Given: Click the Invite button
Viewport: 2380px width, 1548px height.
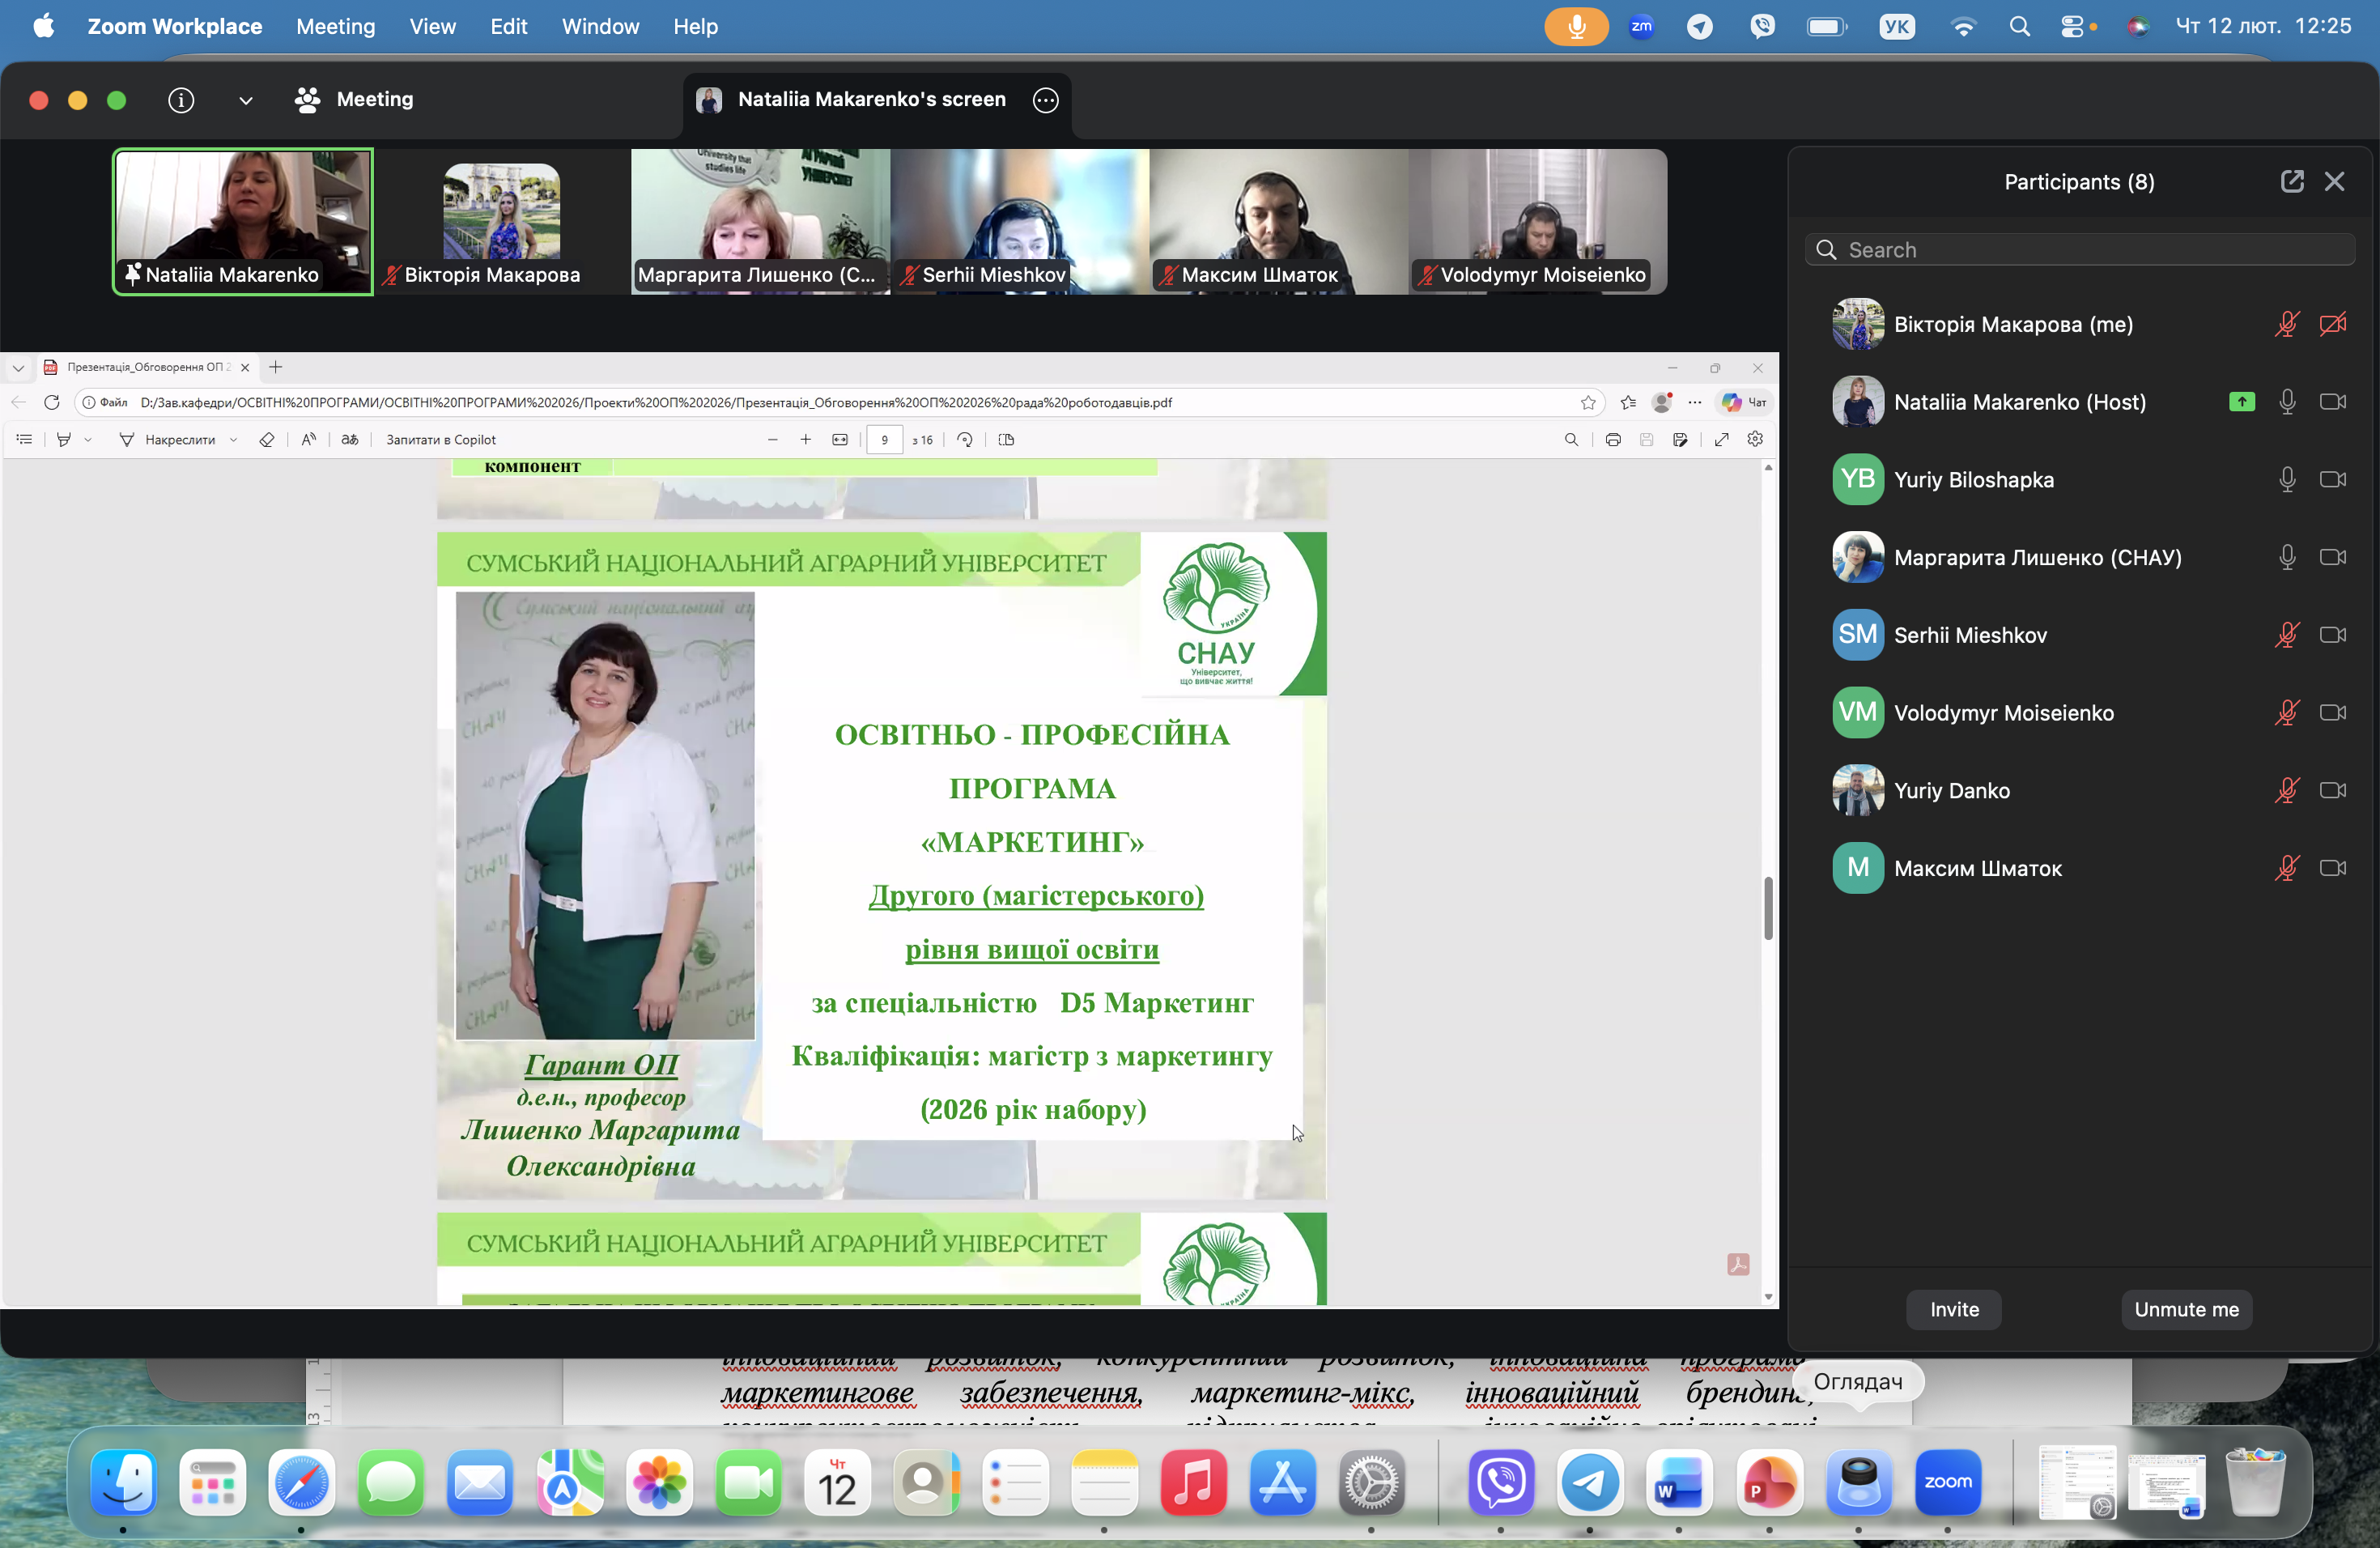Looking at the screenshot, I should (1953, 1309).
